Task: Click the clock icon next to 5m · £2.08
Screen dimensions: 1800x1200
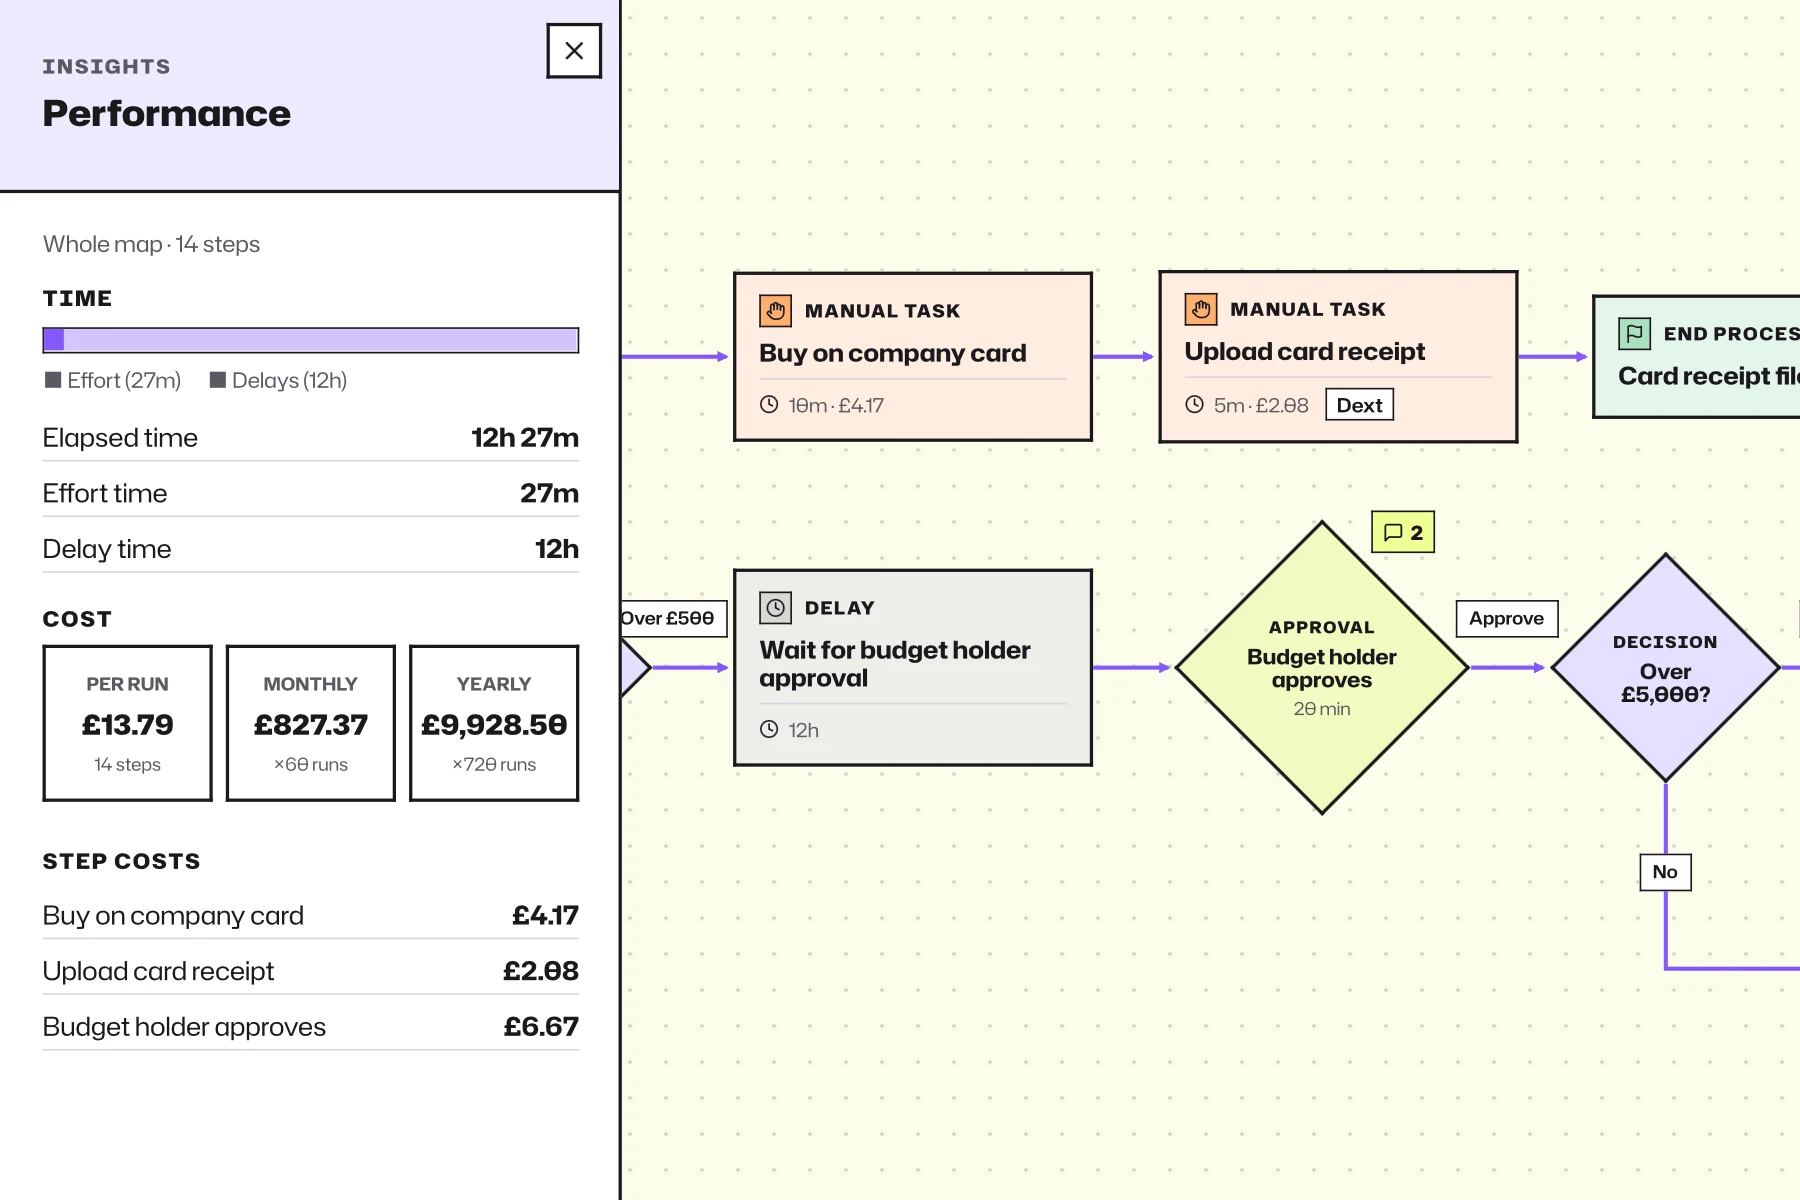Action: pyautogui.click(x=1194, y=405)
